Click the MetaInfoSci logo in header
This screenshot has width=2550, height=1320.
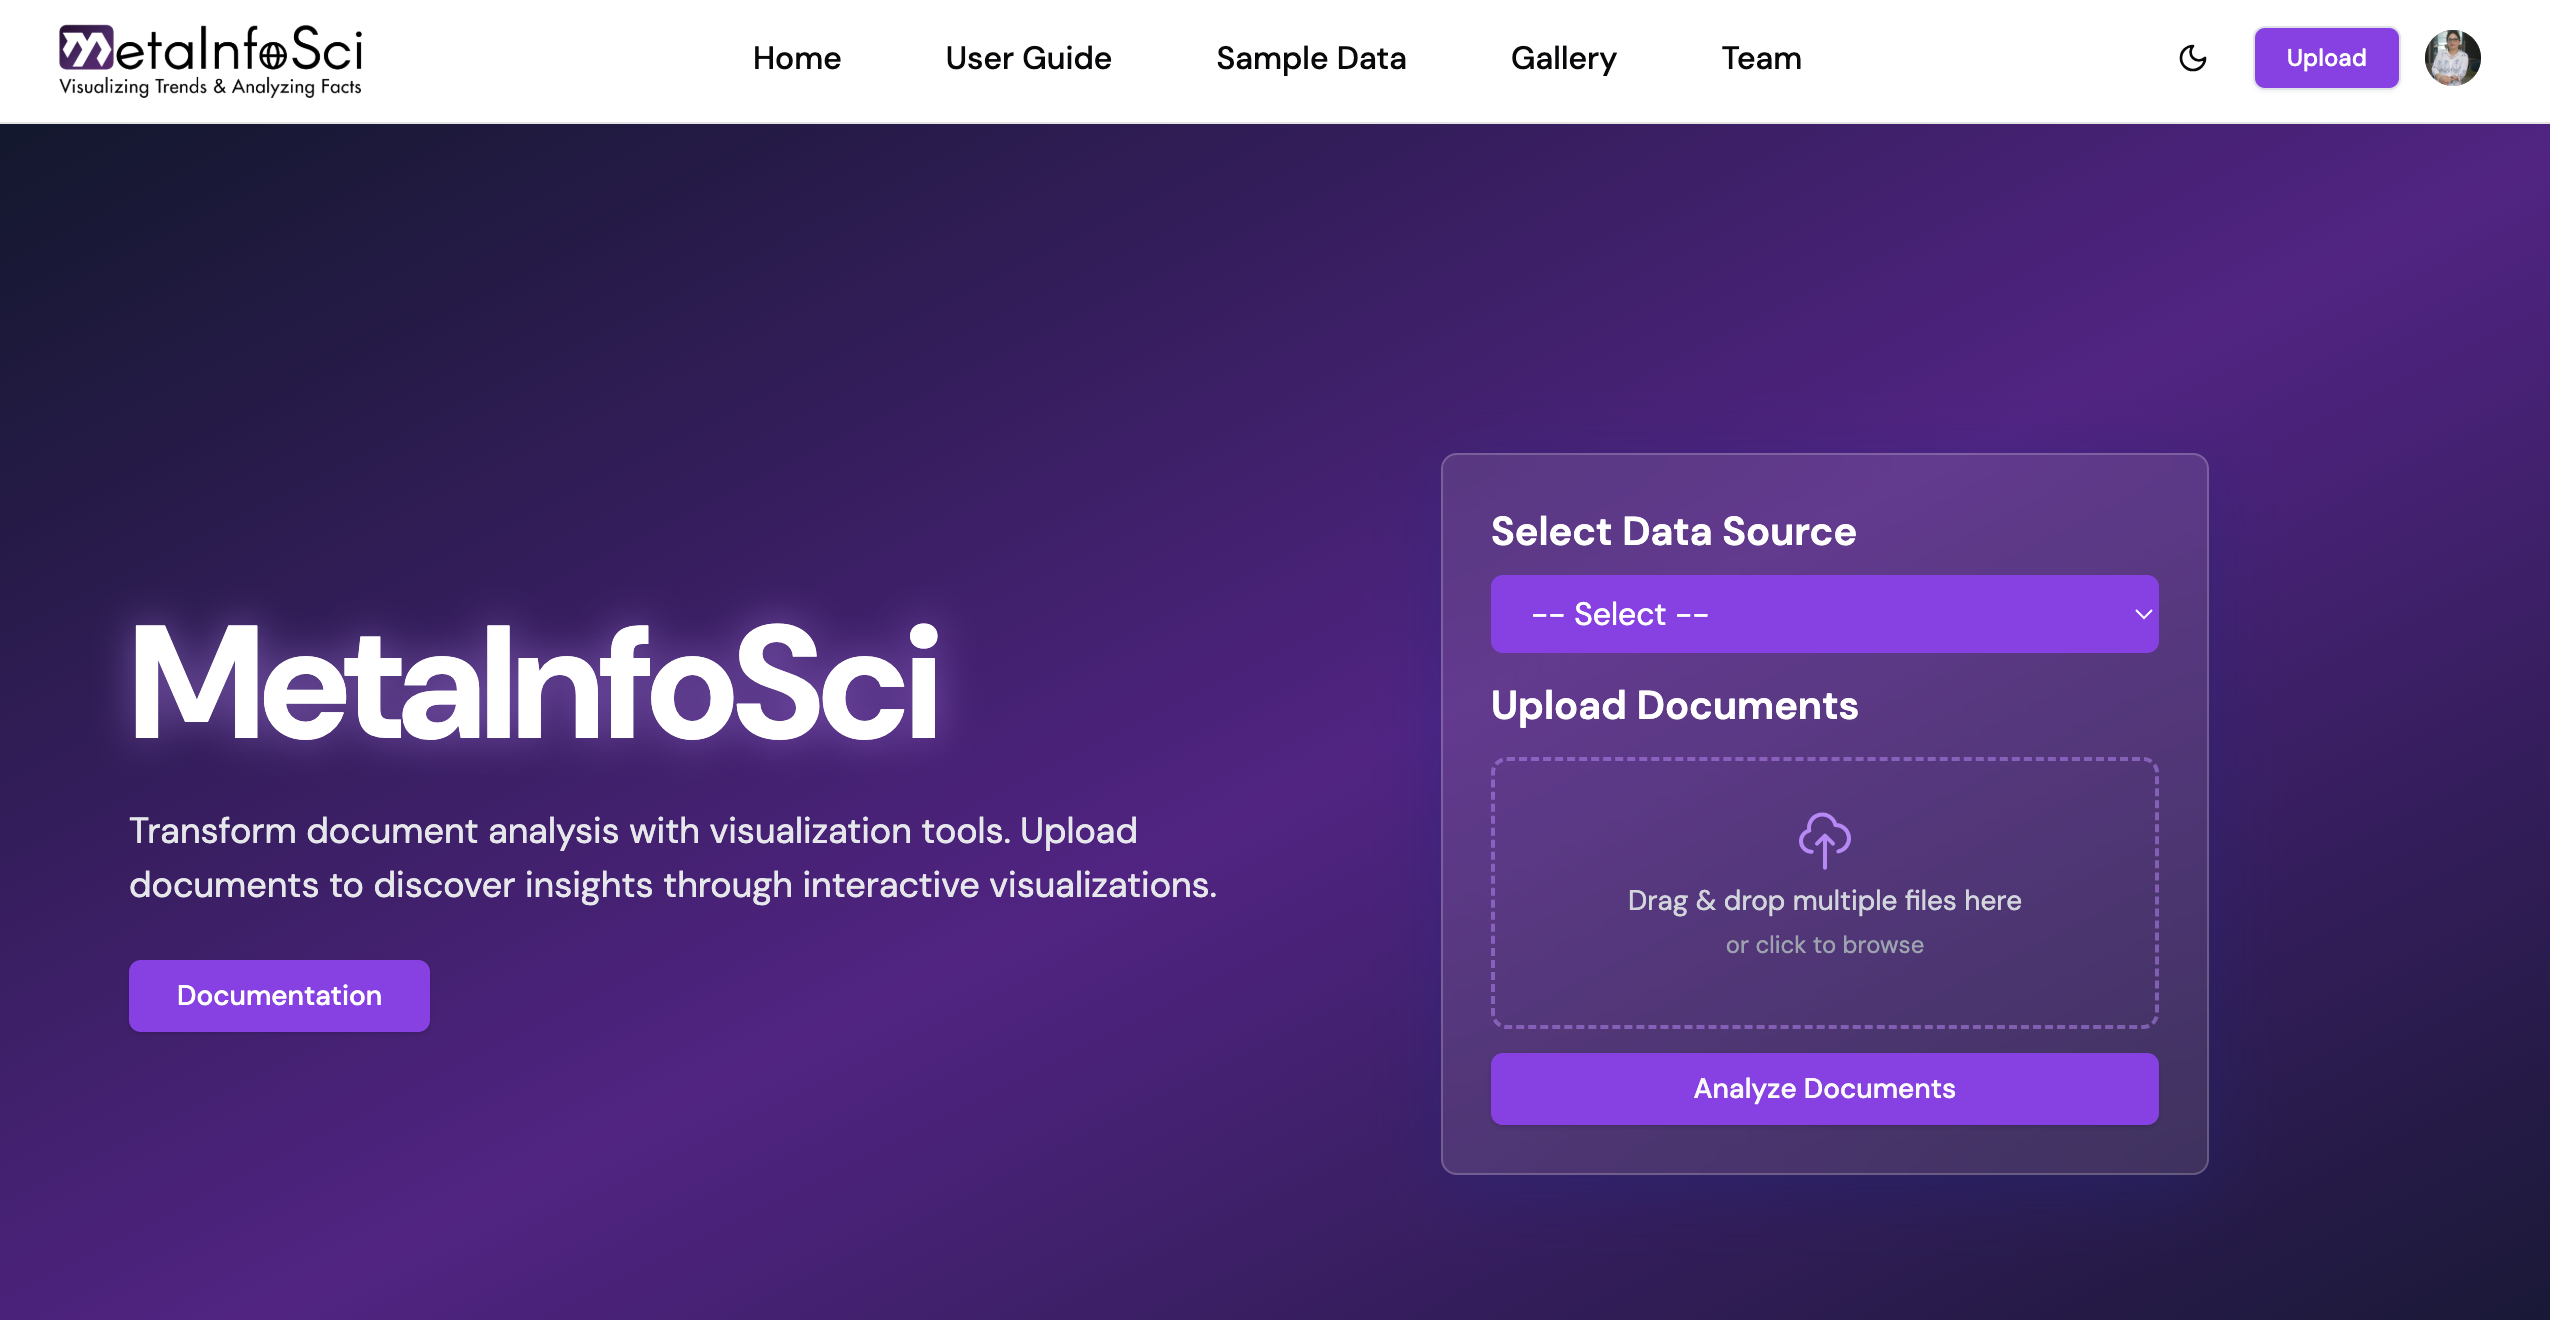(x=210, y=50)
